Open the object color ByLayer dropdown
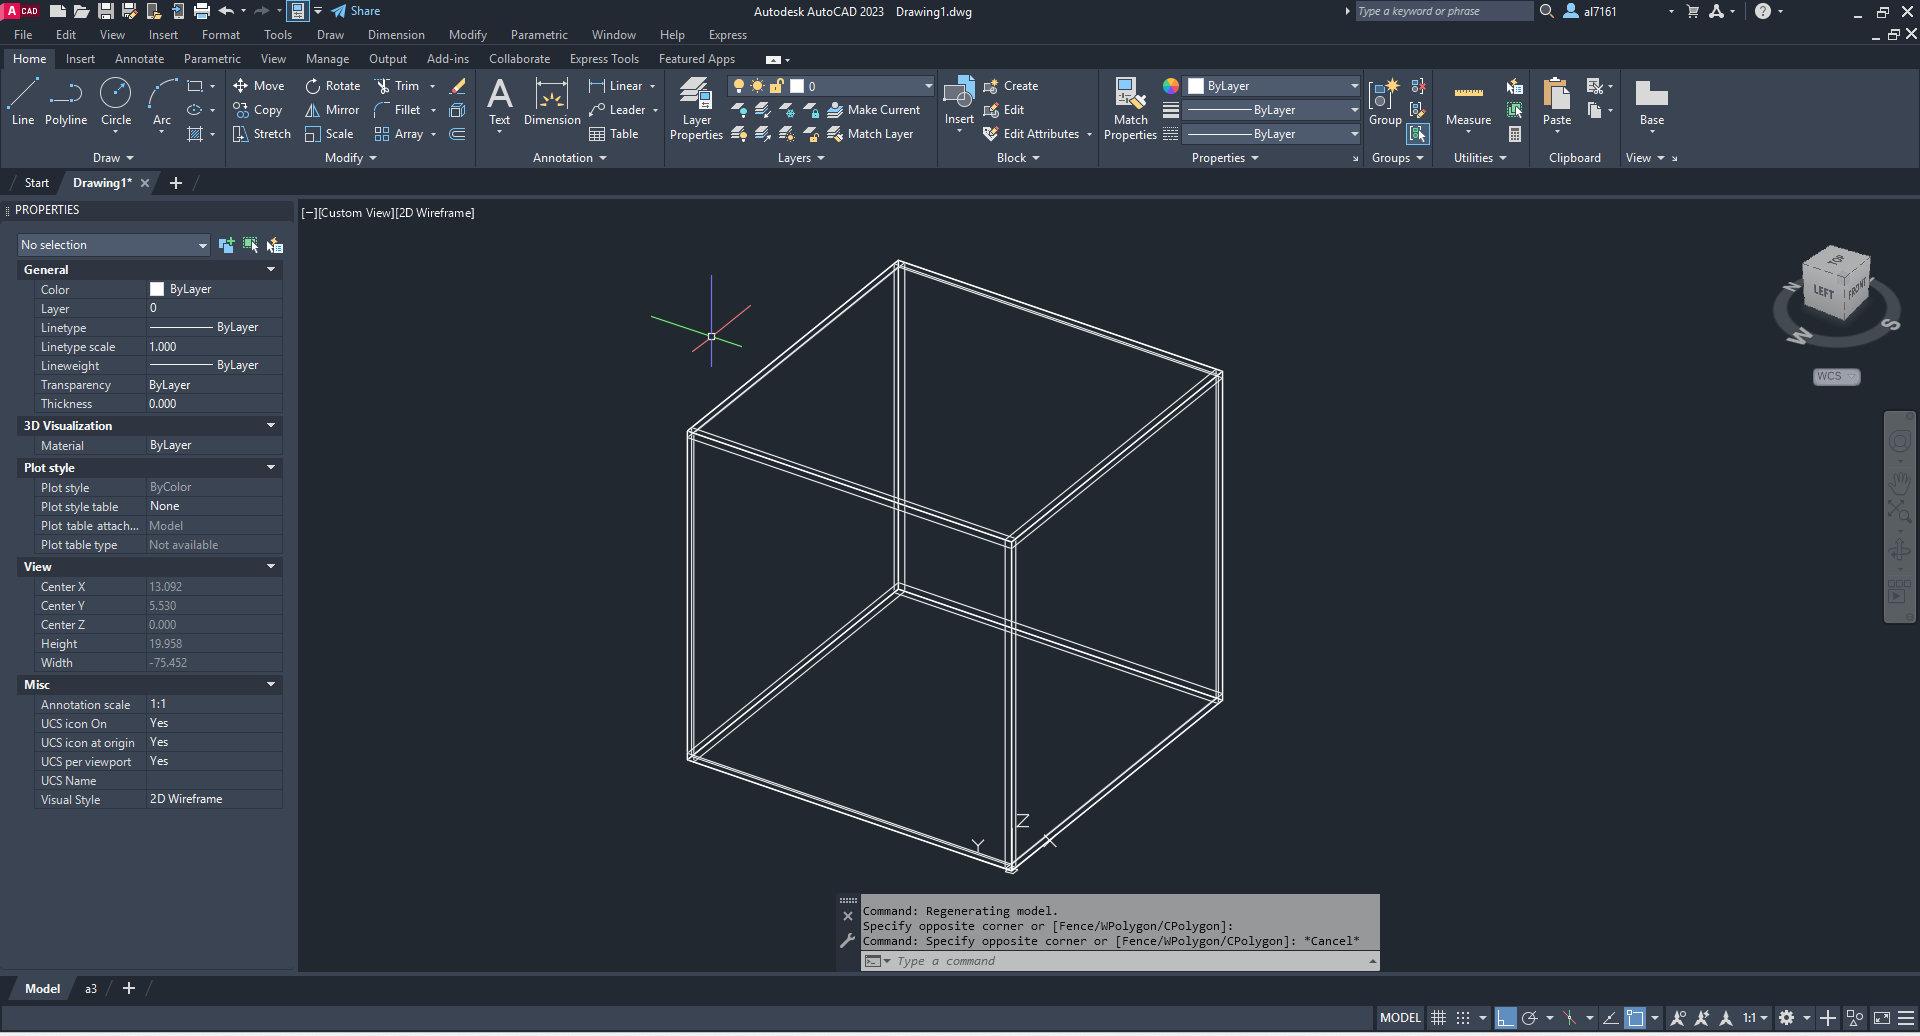1920x1036 pixels. tap(1272, 86)
